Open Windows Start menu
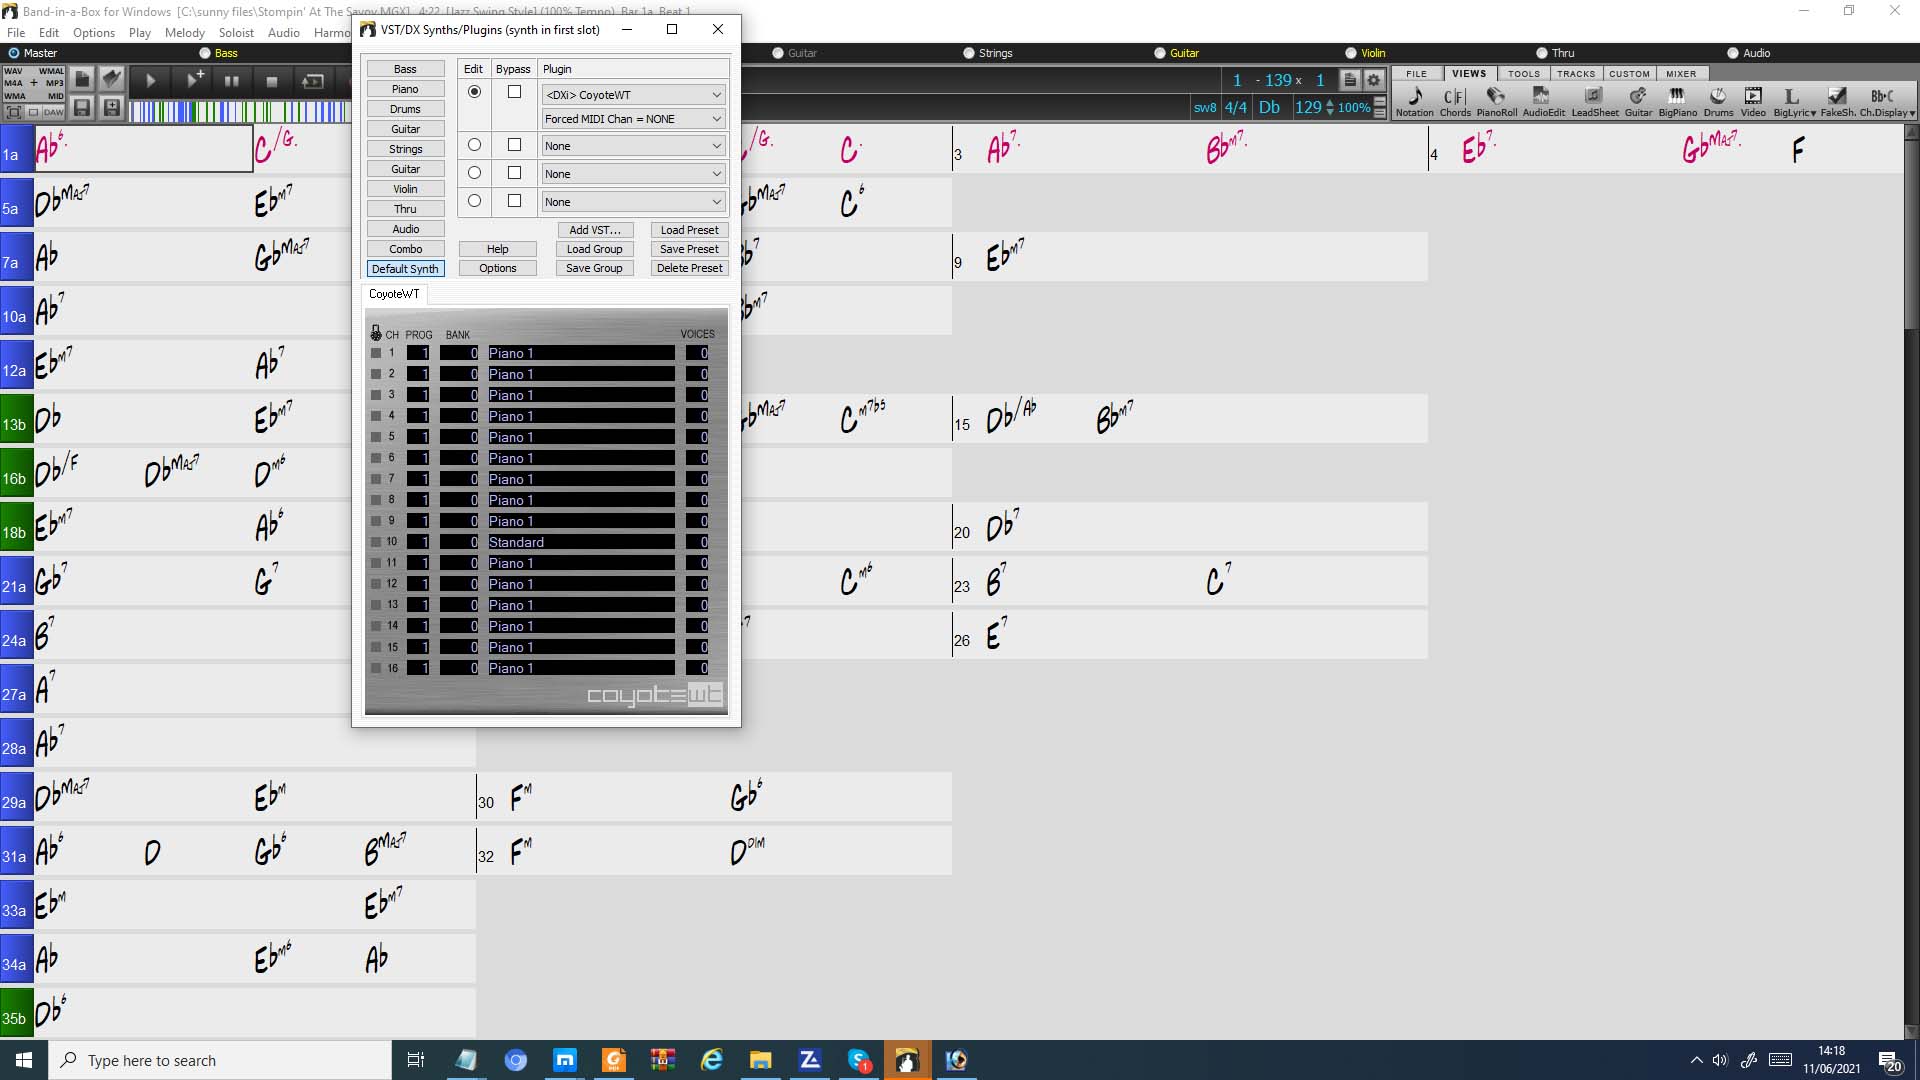 pyautogui.click(x=24, y=1060)
